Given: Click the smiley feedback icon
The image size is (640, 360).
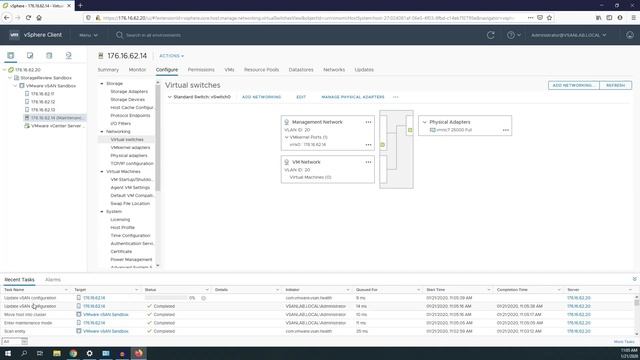Looking at the screenshot, I should point(630,35).
